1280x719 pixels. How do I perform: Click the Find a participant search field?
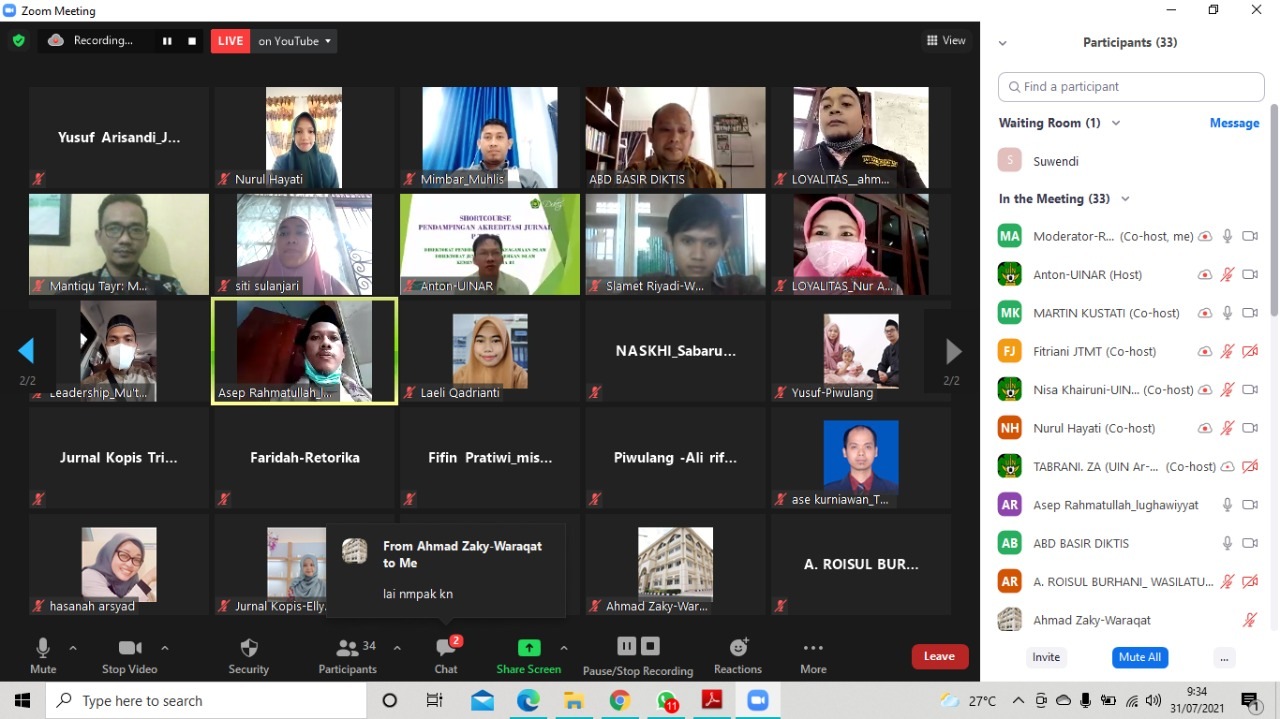pos(1130,87)
